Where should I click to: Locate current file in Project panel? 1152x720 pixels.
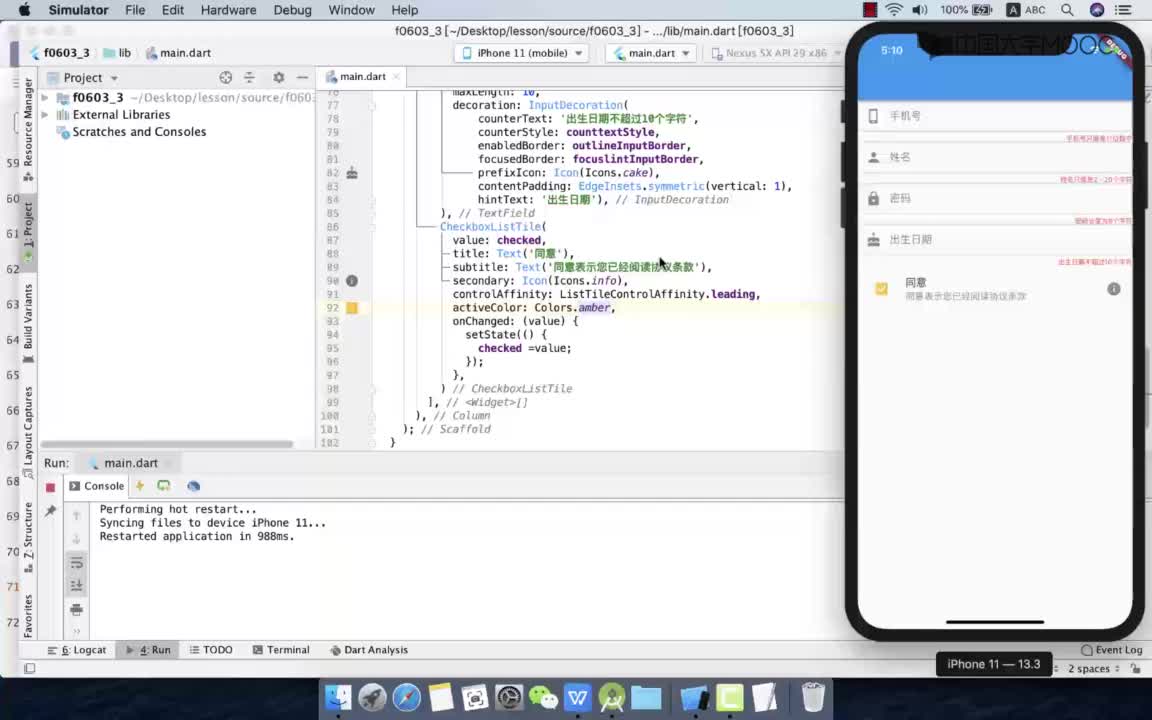coord(226,77)
